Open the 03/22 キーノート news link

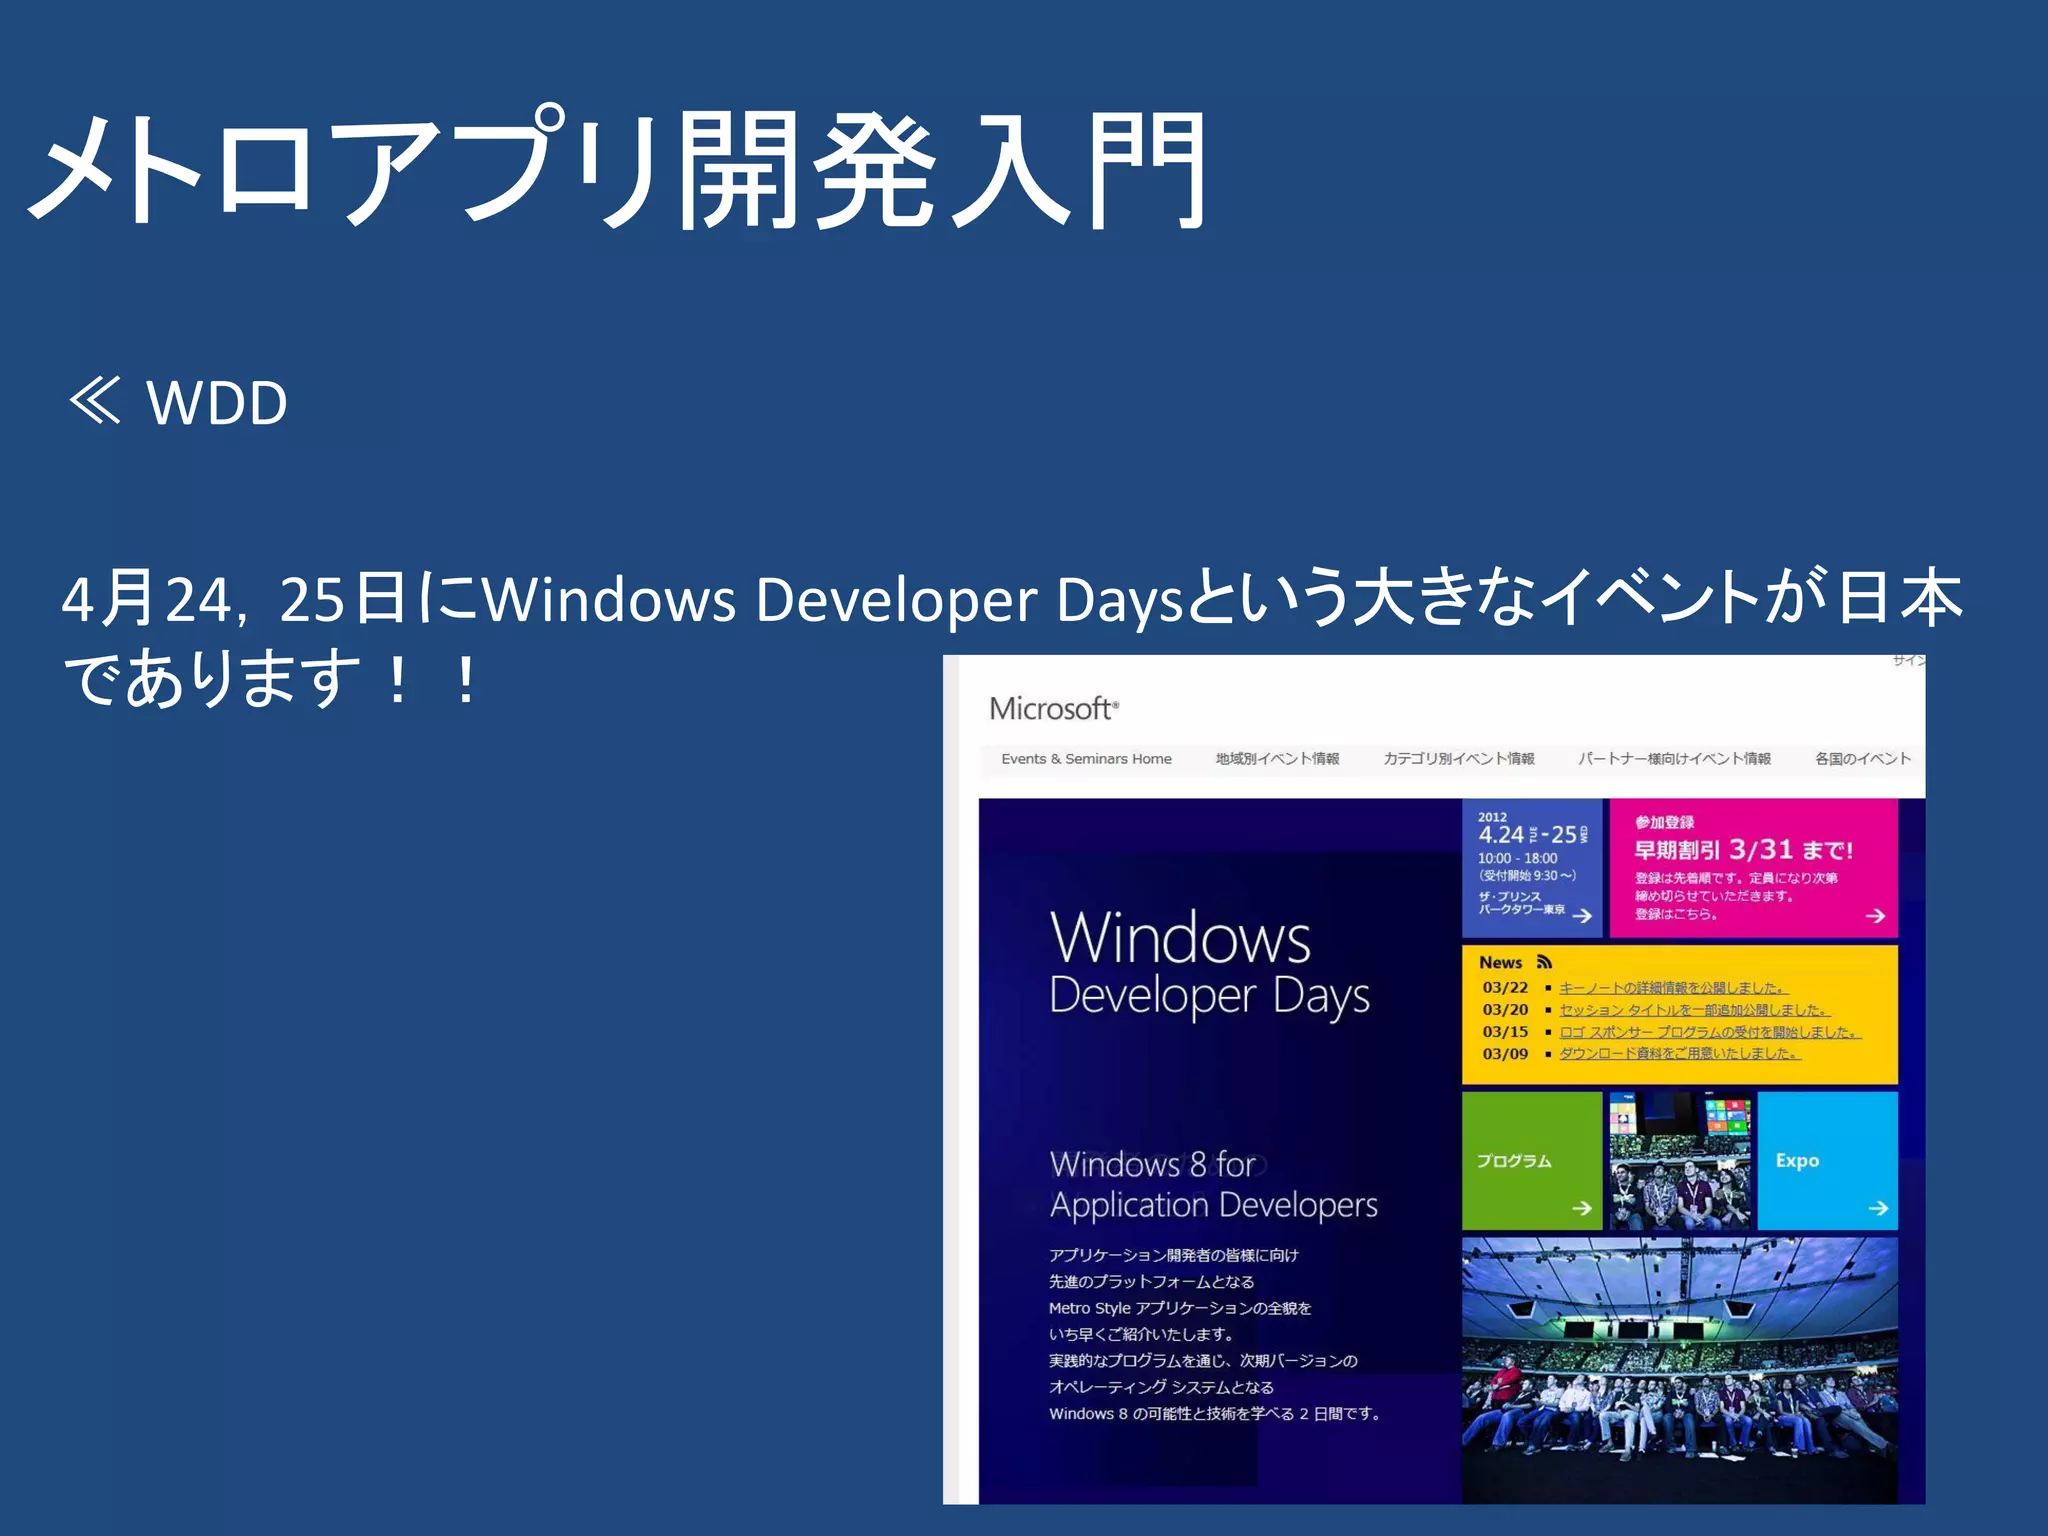pyautogui.click(x=1672, y=988)
